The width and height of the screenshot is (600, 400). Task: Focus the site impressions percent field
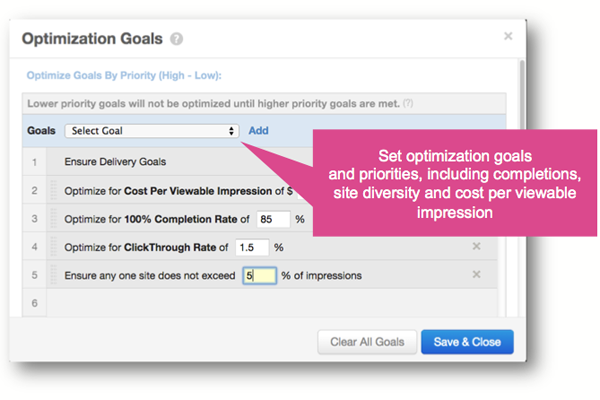tap(259, 275)
